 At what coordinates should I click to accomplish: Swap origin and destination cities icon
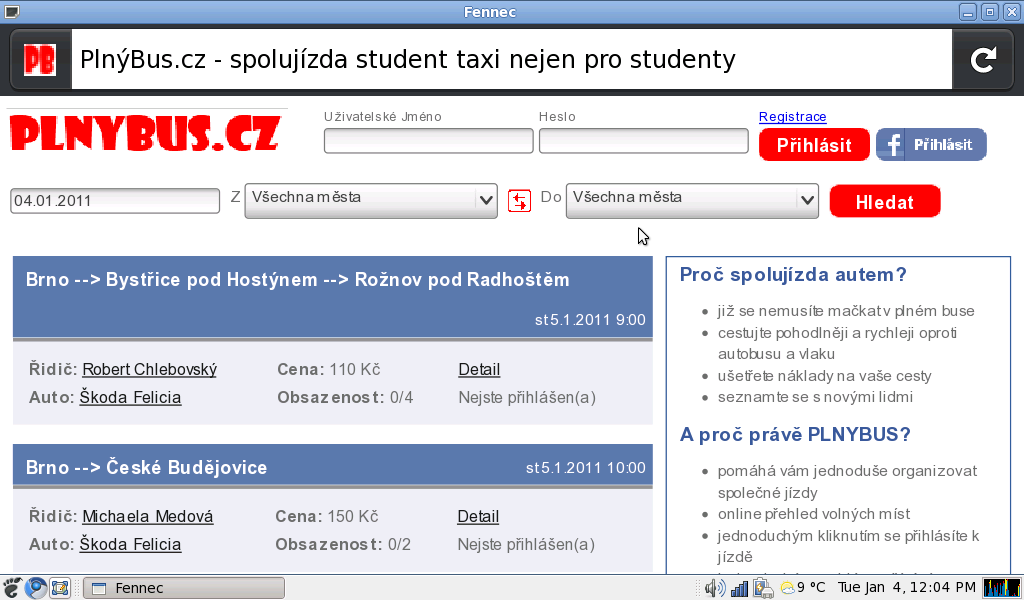point(519,200)
